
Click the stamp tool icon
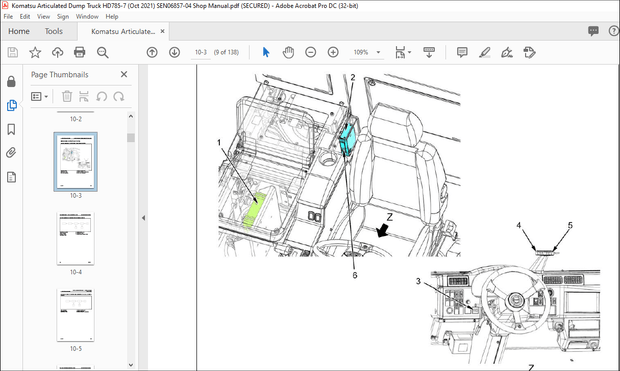[x=529, y=52]
